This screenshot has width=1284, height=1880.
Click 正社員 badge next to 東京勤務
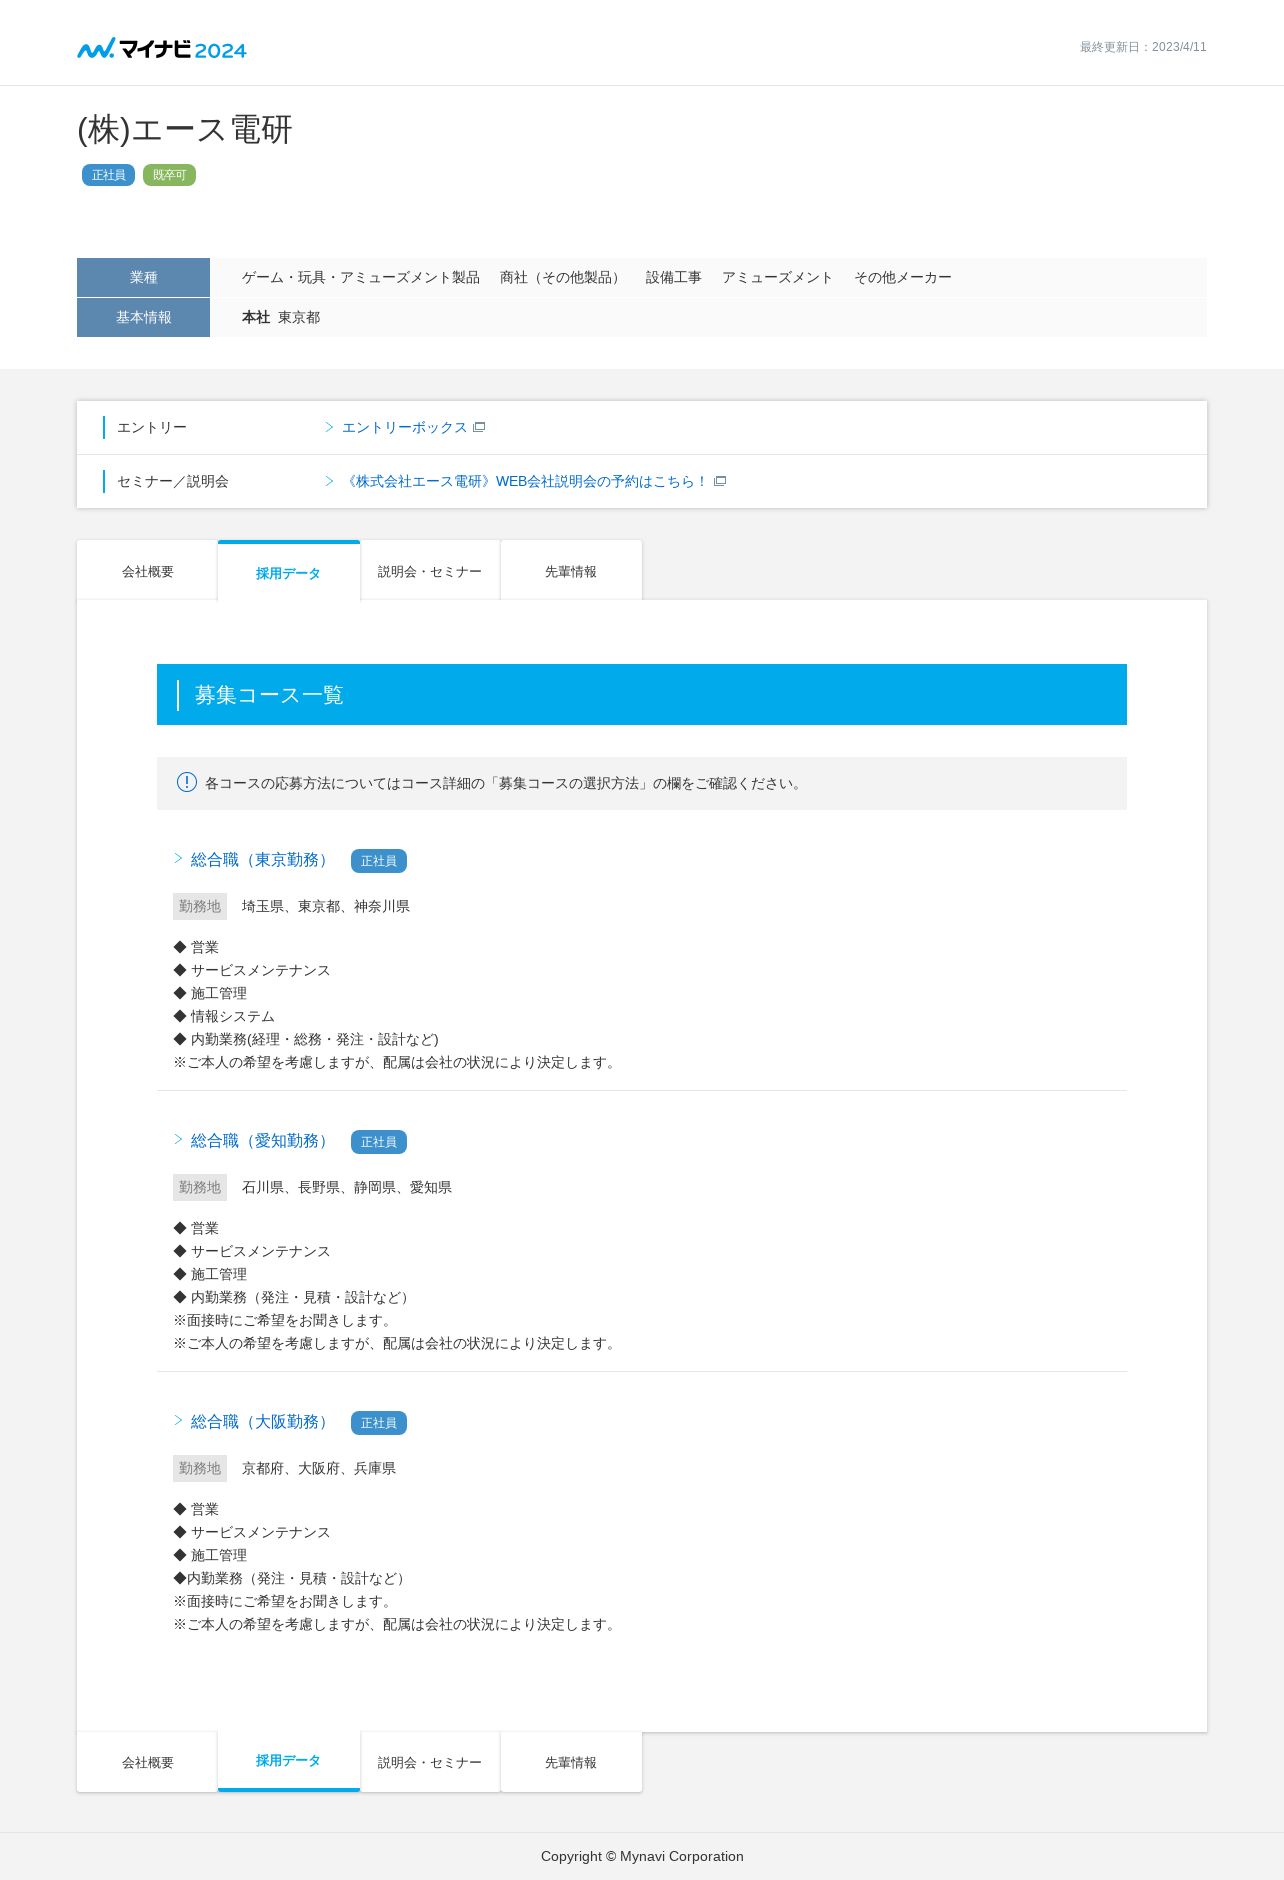378,861
